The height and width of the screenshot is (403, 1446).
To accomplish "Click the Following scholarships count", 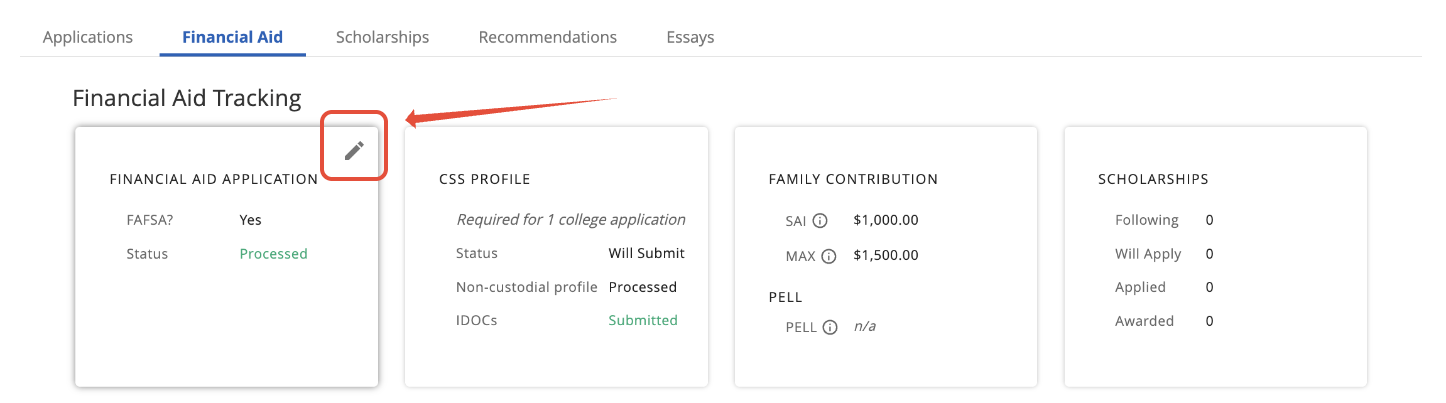I will [x=1209, y=220].
